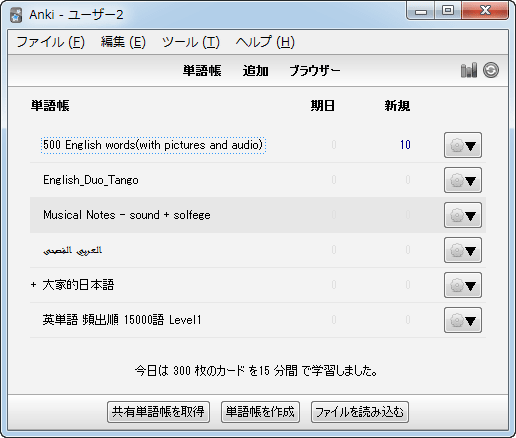Click the sync circular arrows icon
This screenshot has height=438, width=516.
point(491,70)
